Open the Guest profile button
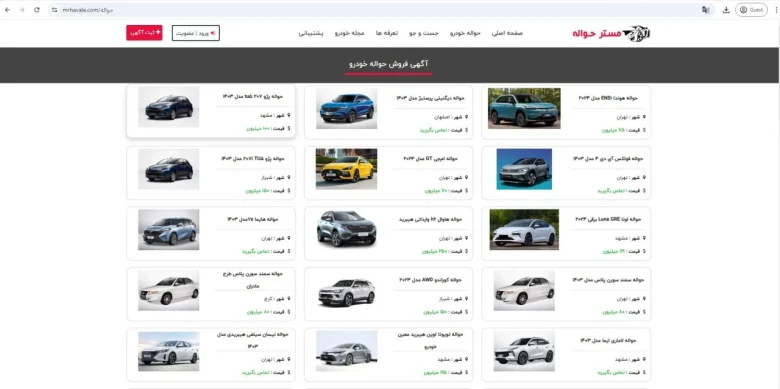This screenshot has width=780, height=389. point(751,10)
